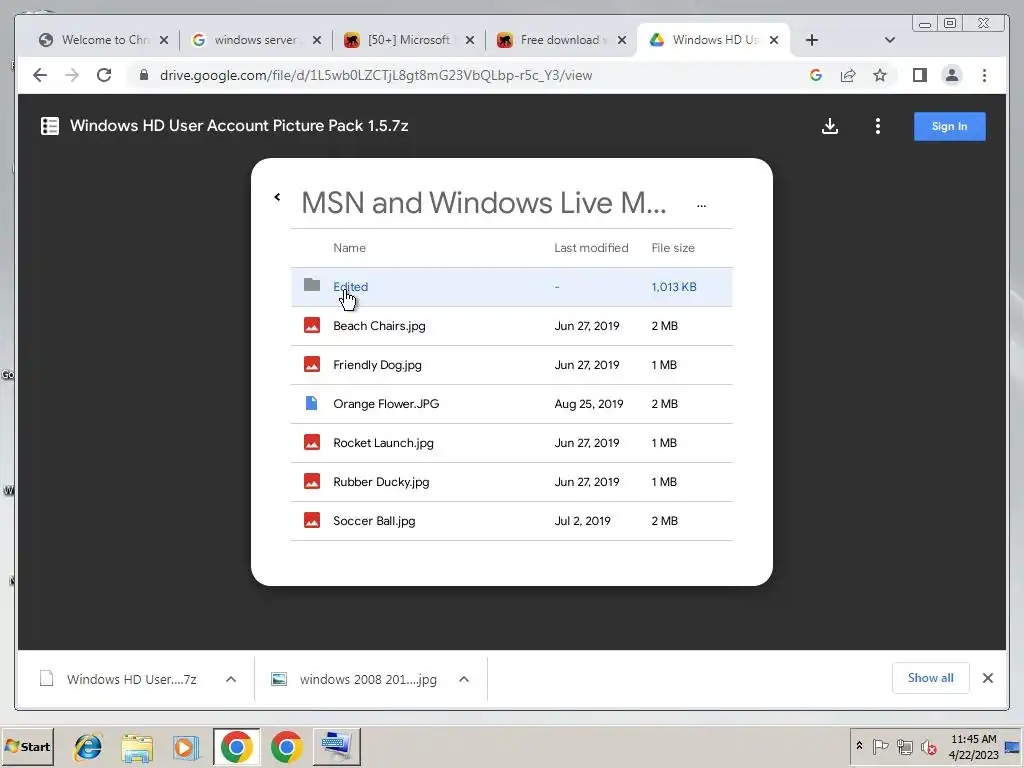
Task: Click the Beach Chairs.jpg image icon
Action: pyautogui.click(x=312, y=325)
